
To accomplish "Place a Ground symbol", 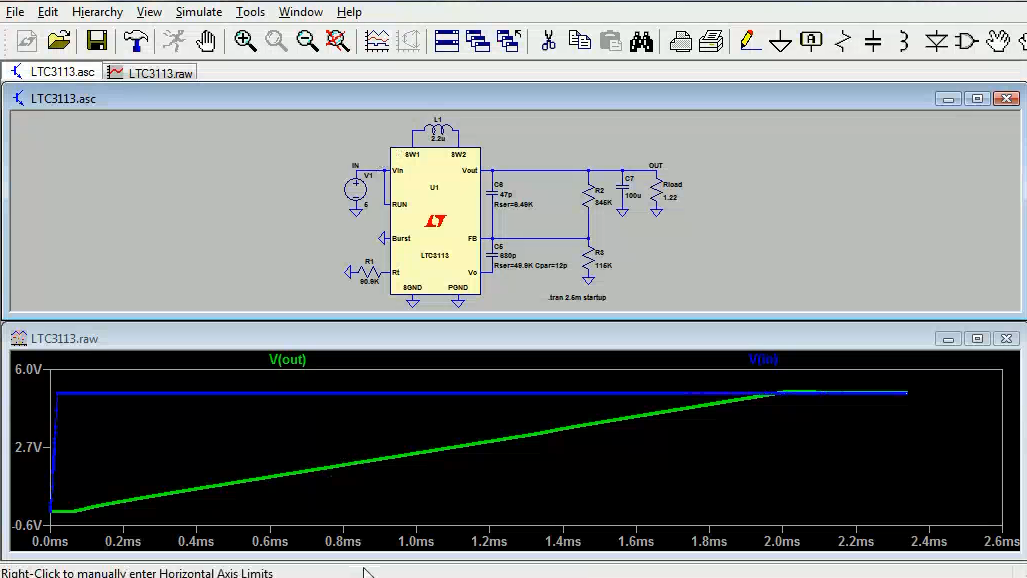I will click(x=780, y=42).
